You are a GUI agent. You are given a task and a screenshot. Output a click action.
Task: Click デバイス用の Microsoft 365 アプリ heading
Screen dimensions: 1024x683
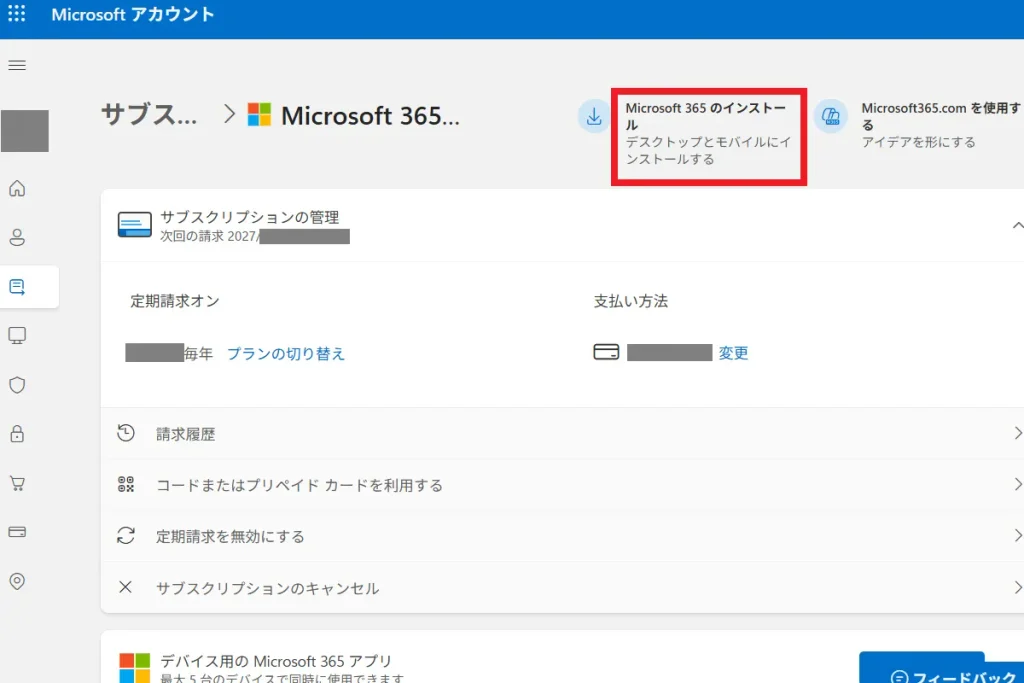pyautogui.click(x=276, y=661)
